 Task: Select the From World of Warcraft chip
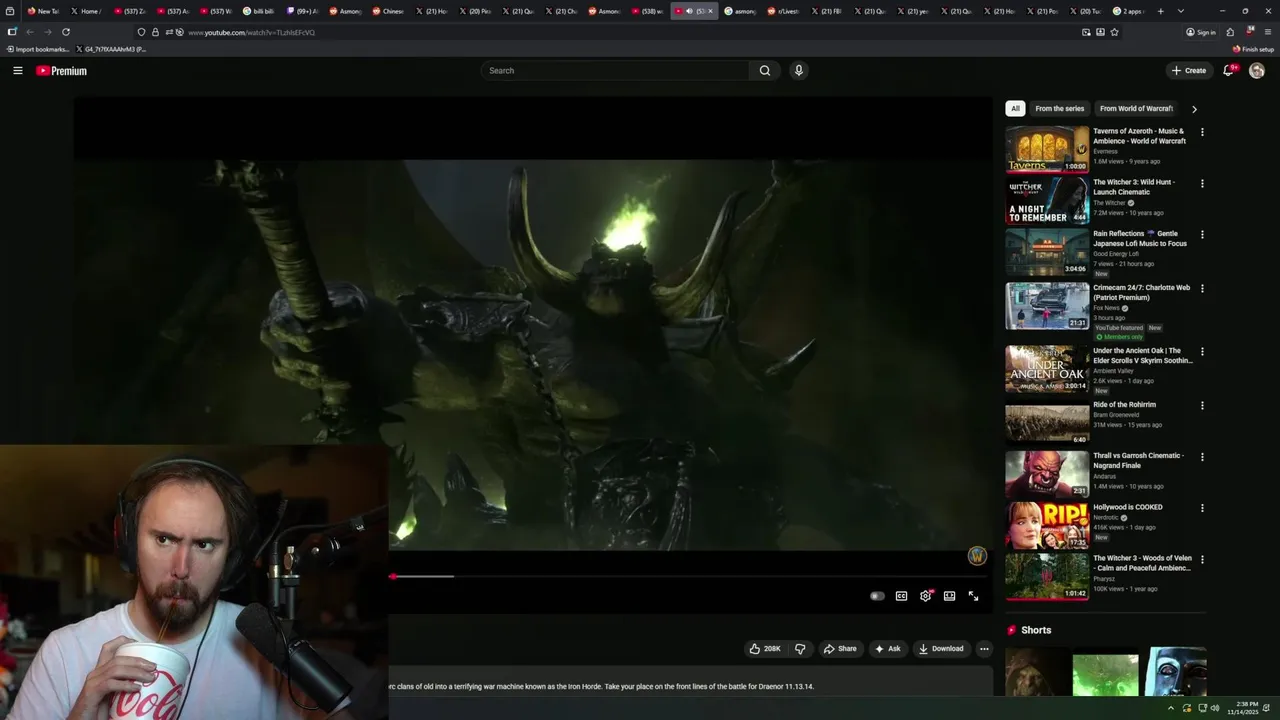coord(1136,108)
